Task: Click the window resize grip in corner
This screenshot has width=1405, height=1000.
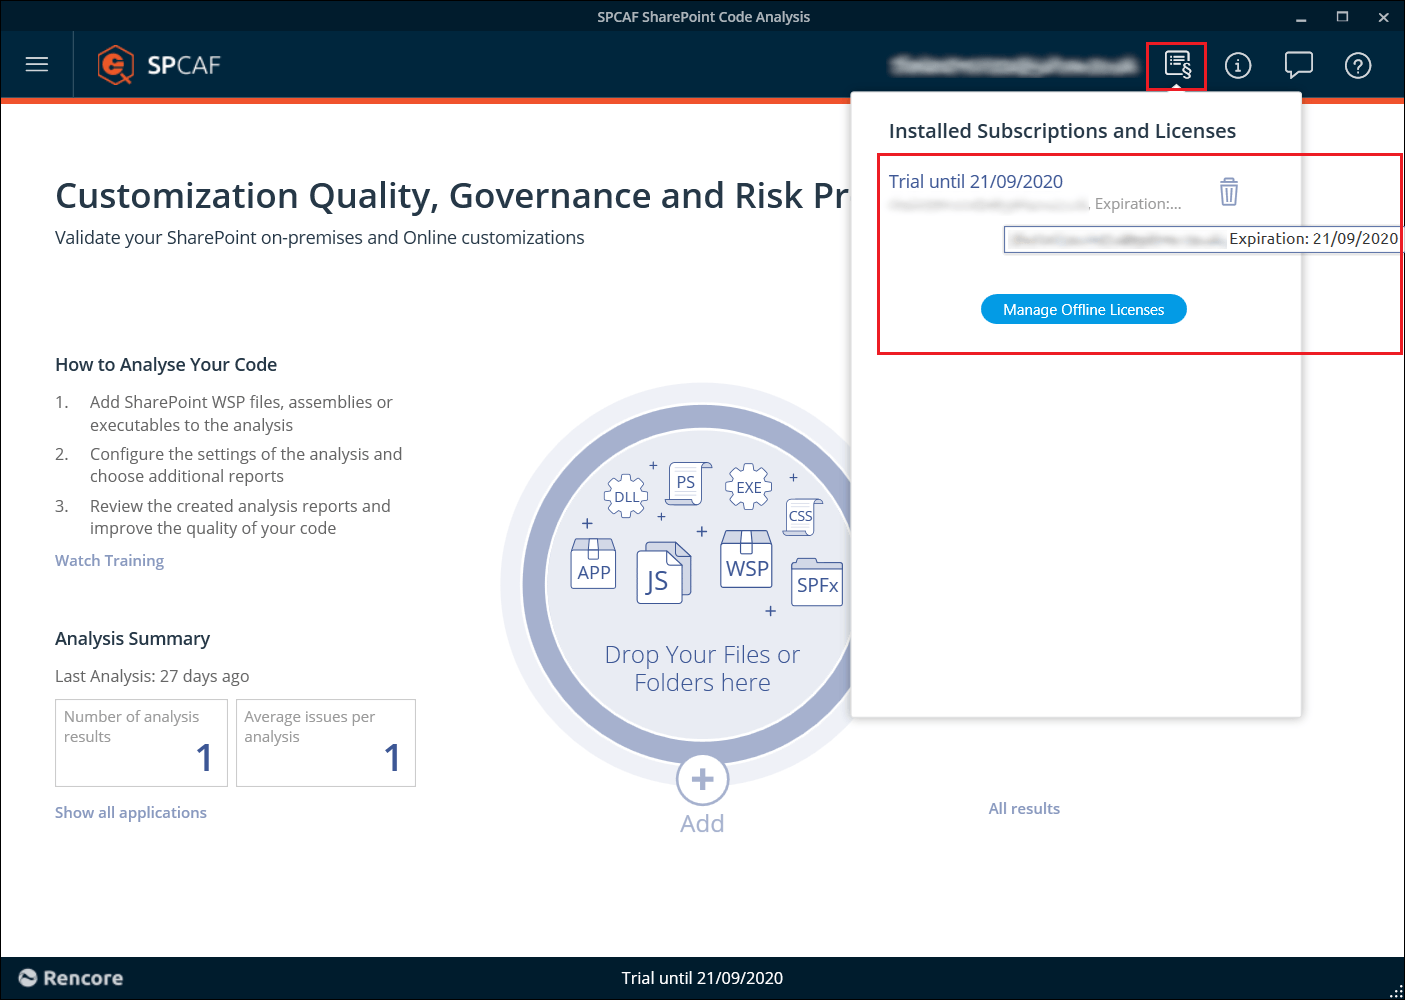Action: (1396, 991)
